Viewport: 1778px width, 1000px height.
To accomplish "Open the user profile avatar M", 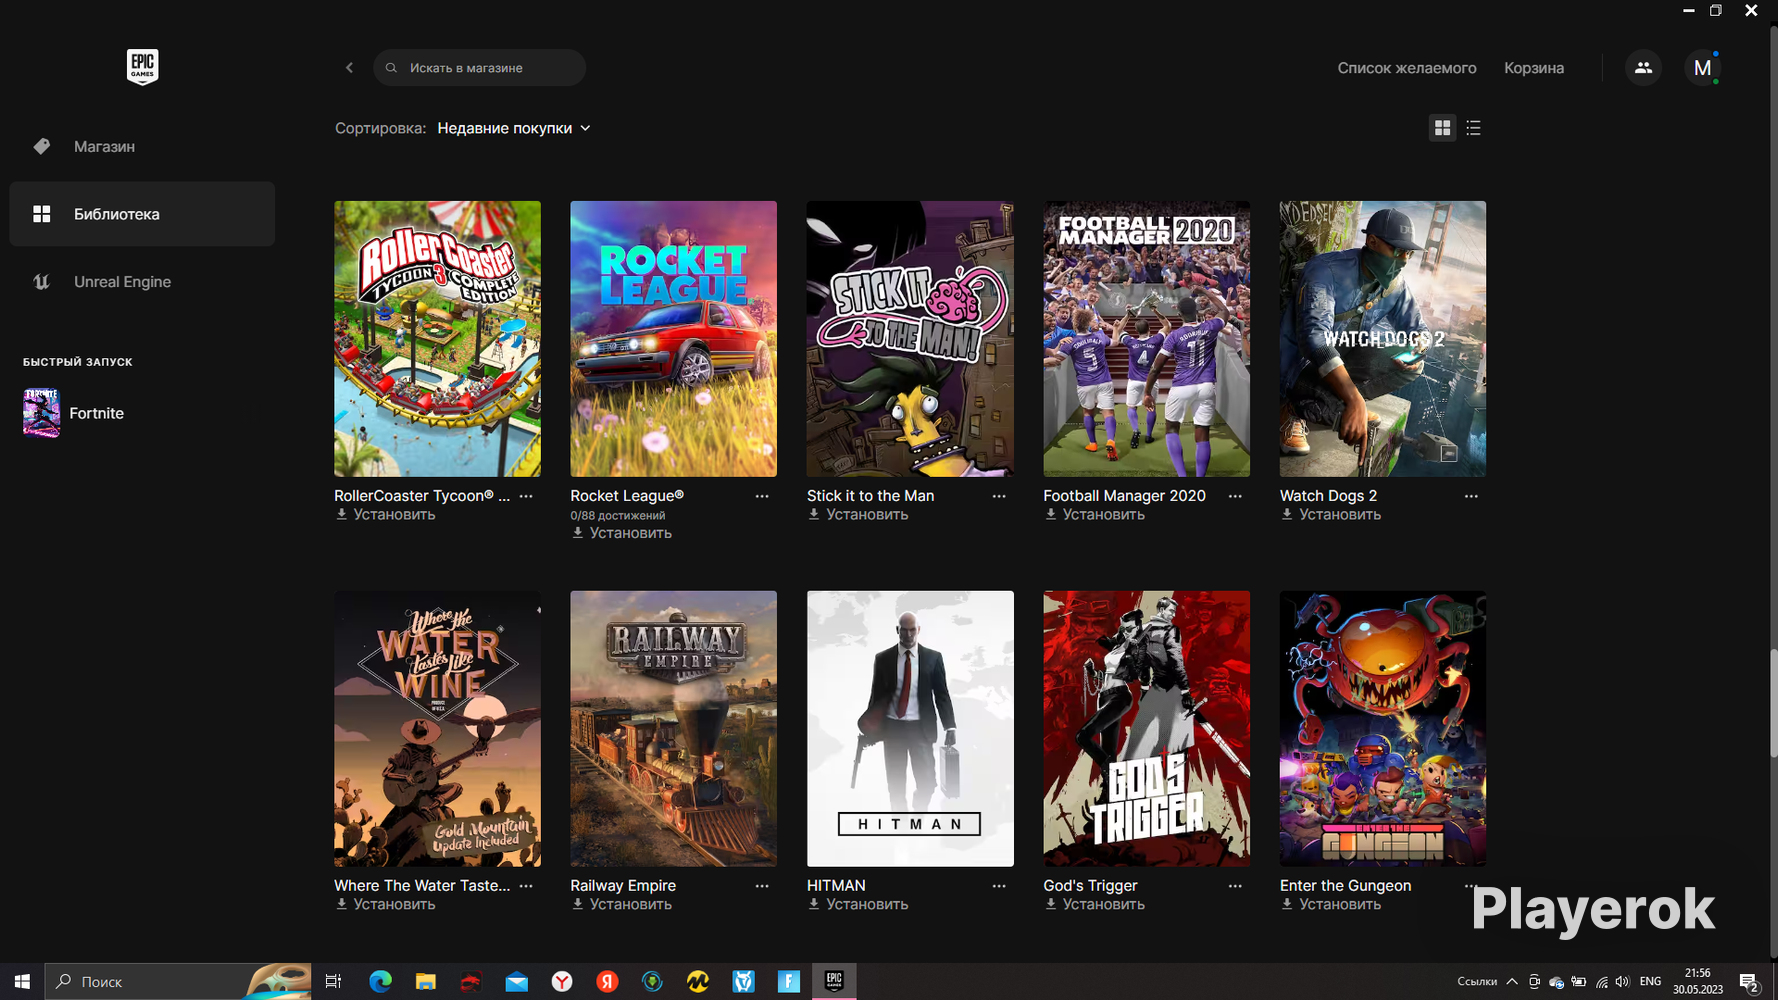I will [1702, 68].
